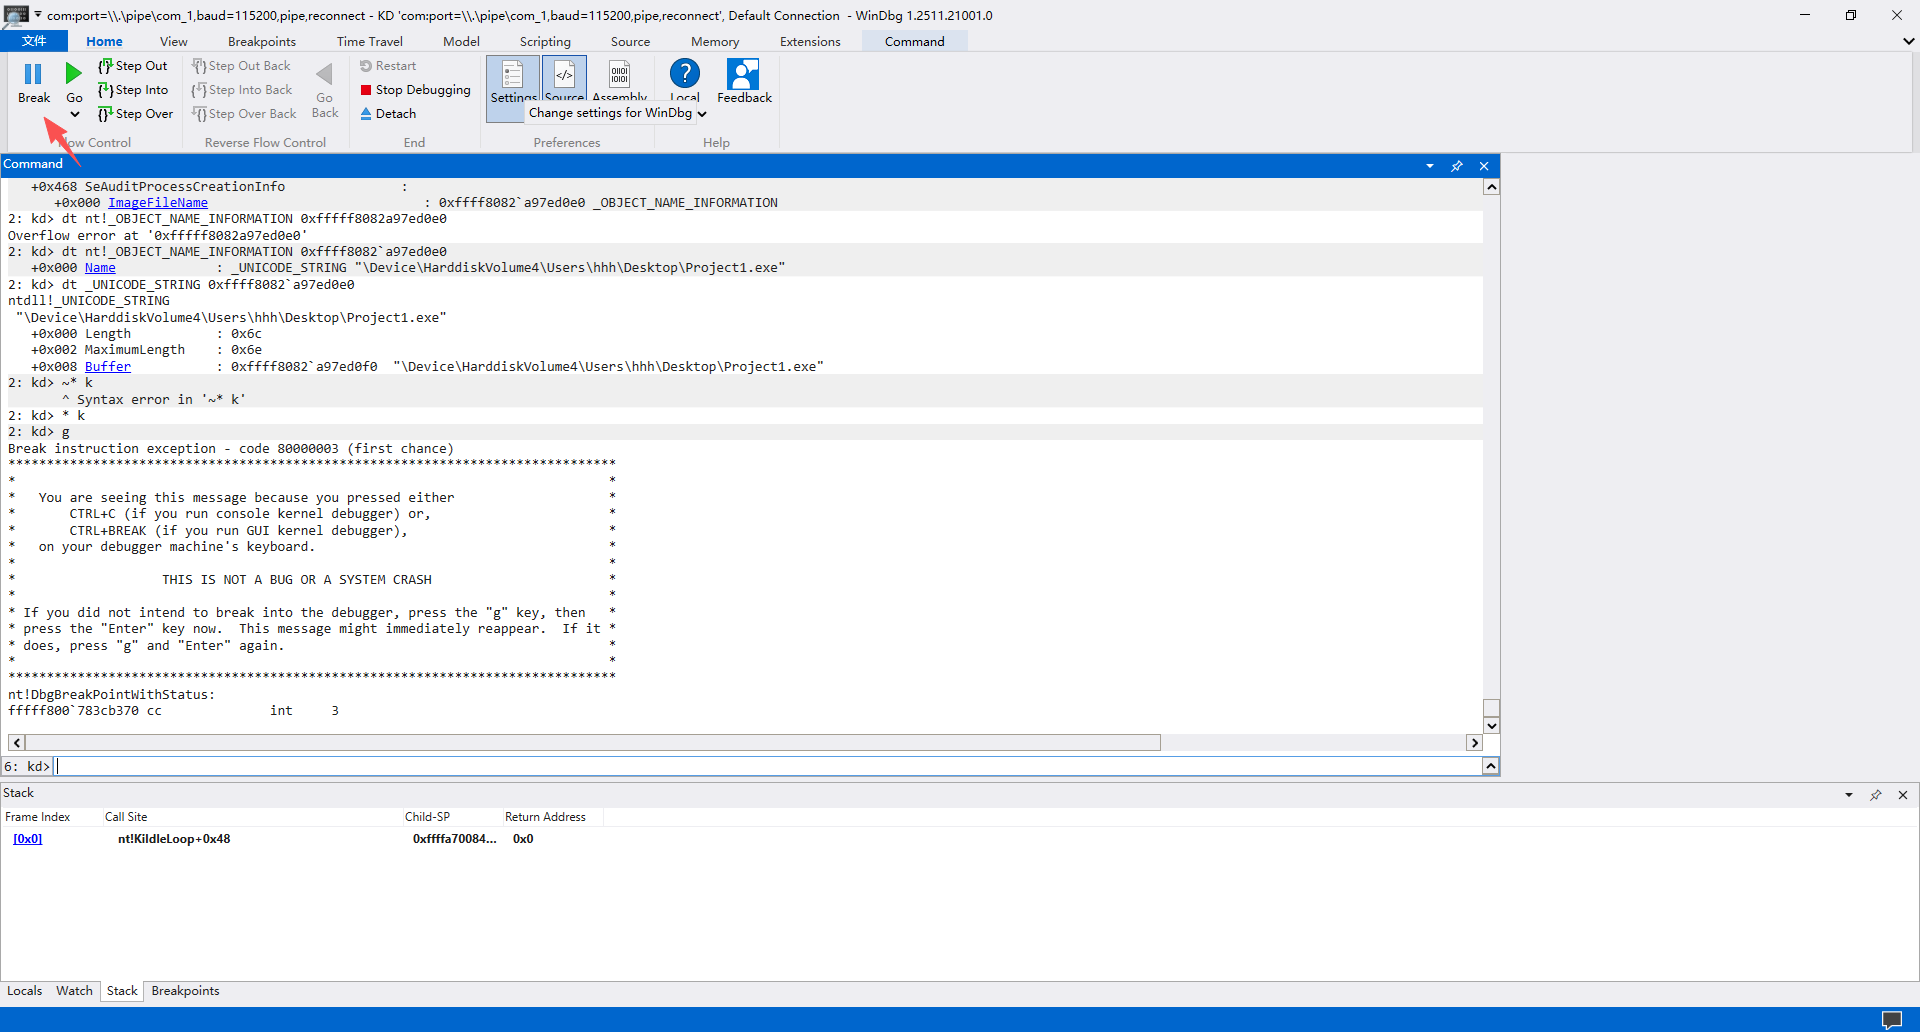This screenshot has height=1032, width=1920.
Task: Open Local Help question mark icon
Action: [x=685, y=73]
